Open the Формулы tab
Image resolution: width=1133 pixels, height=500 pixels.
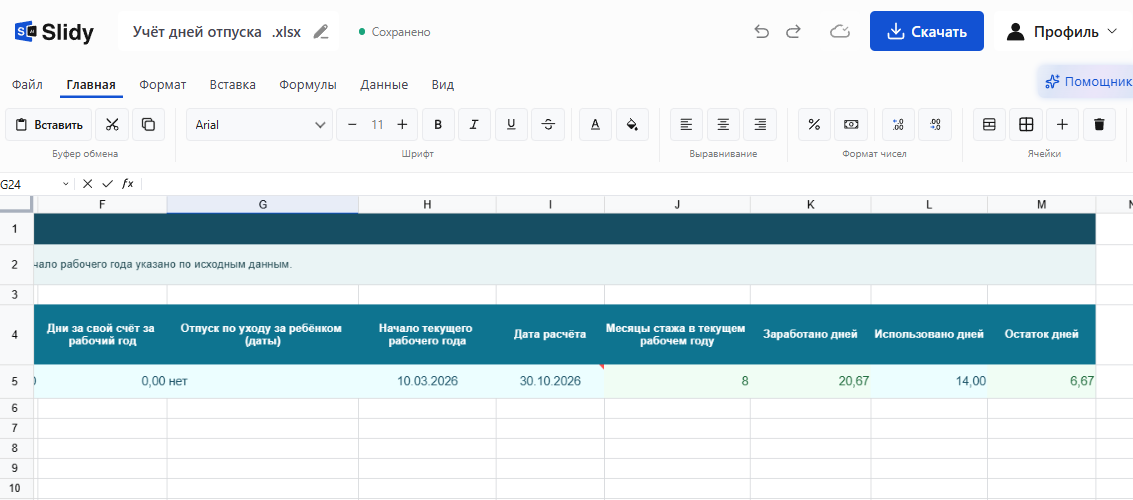[308, 85]
